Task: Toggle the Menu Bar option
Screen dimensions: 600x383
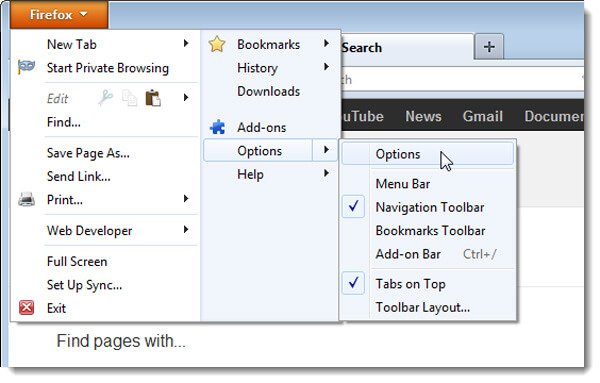Action: click(x=403, y=184)
